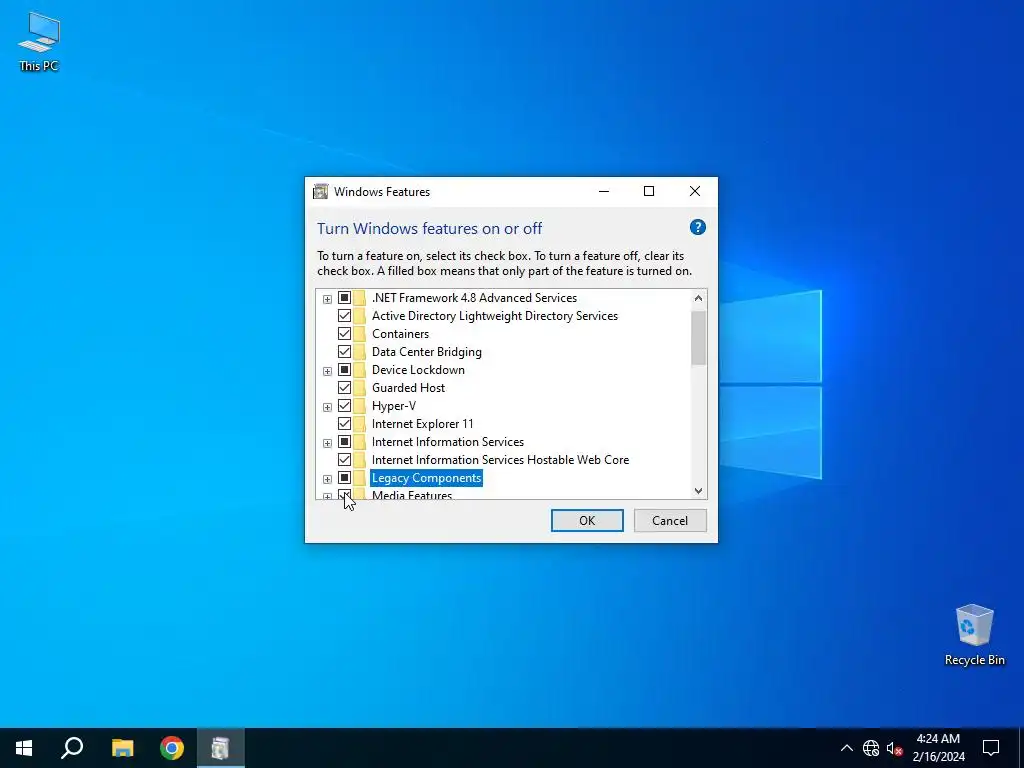
Task: Minimize the Windows Features dialog
Action: pos(603,191)
